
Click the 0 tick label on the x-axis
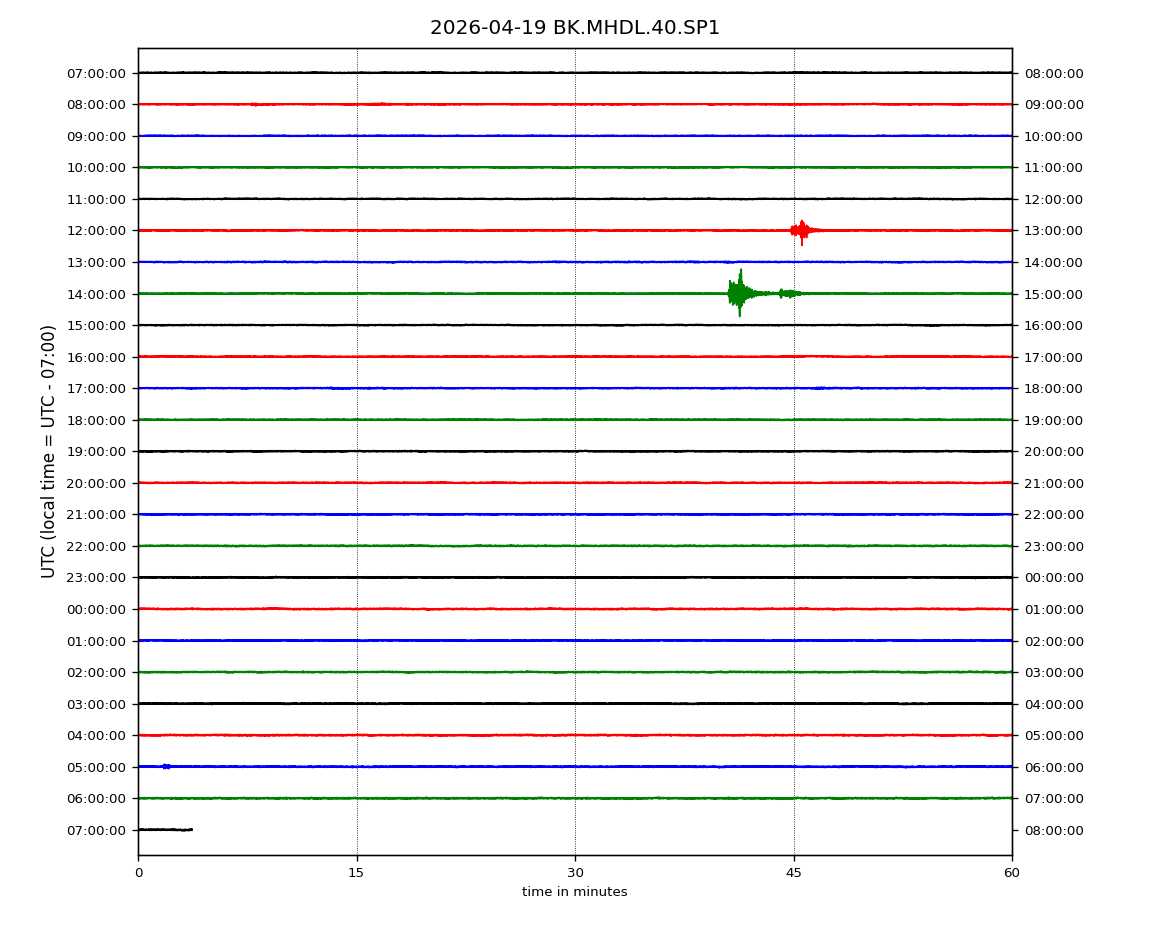coord(138,873)
